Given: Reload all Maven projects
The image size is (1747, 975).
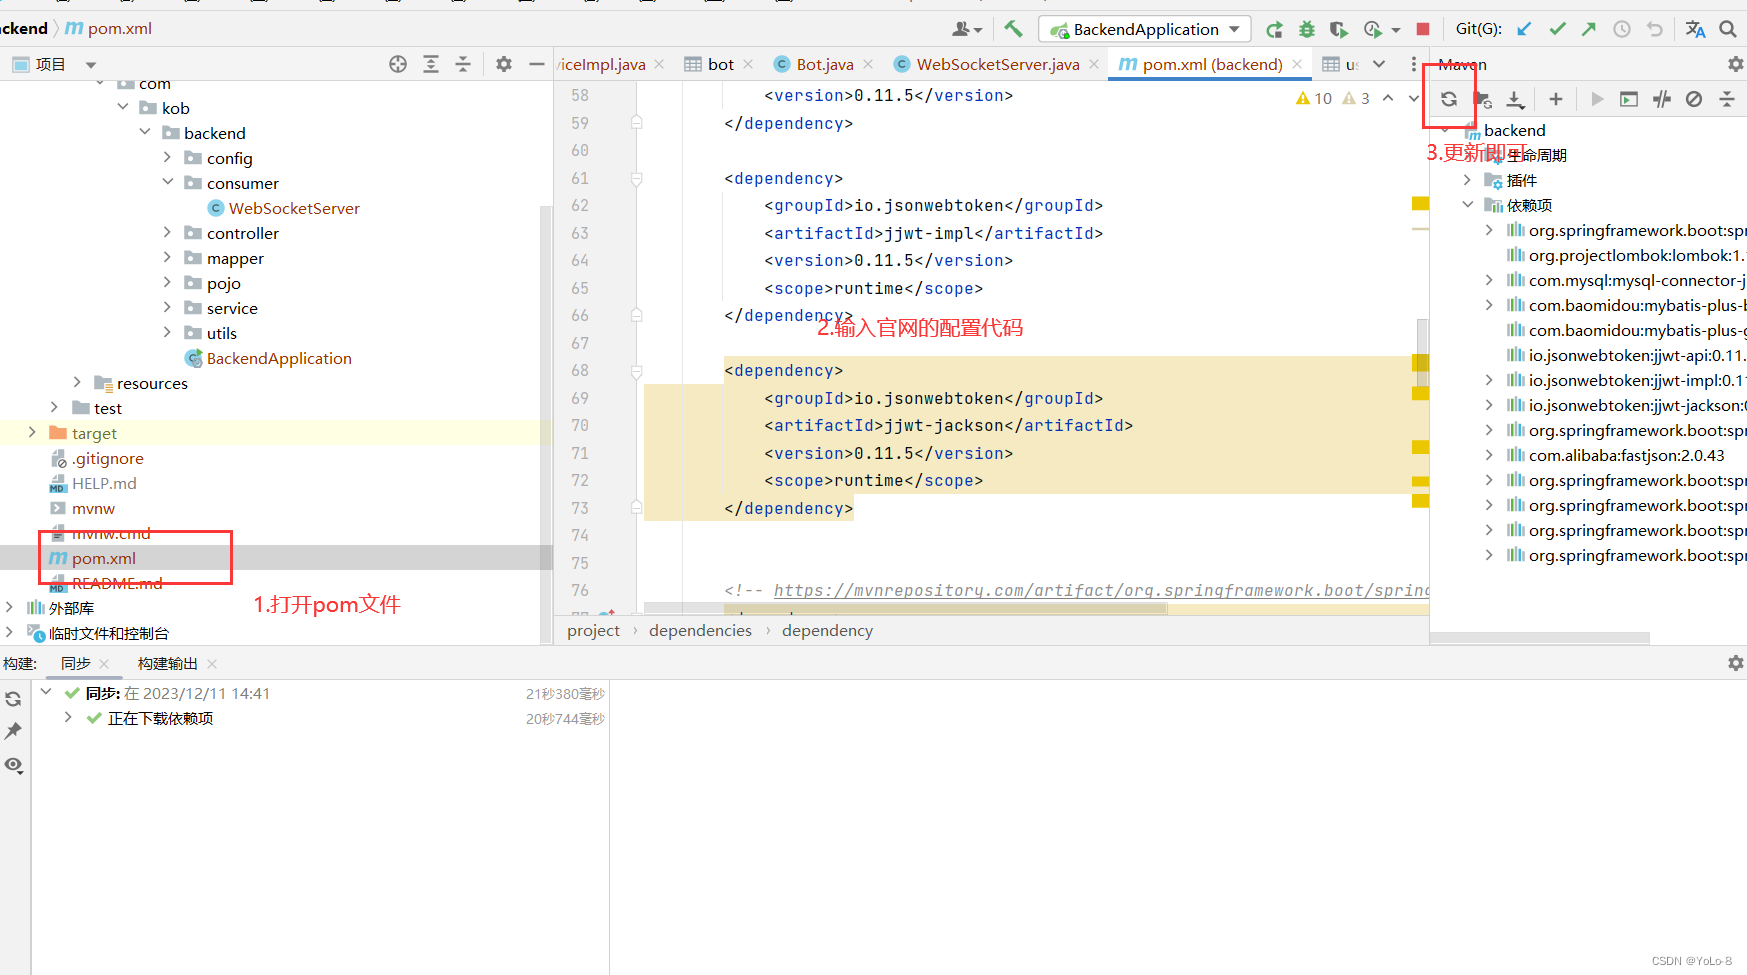Looking at the screenshot, I should (x=1449, y=99).
